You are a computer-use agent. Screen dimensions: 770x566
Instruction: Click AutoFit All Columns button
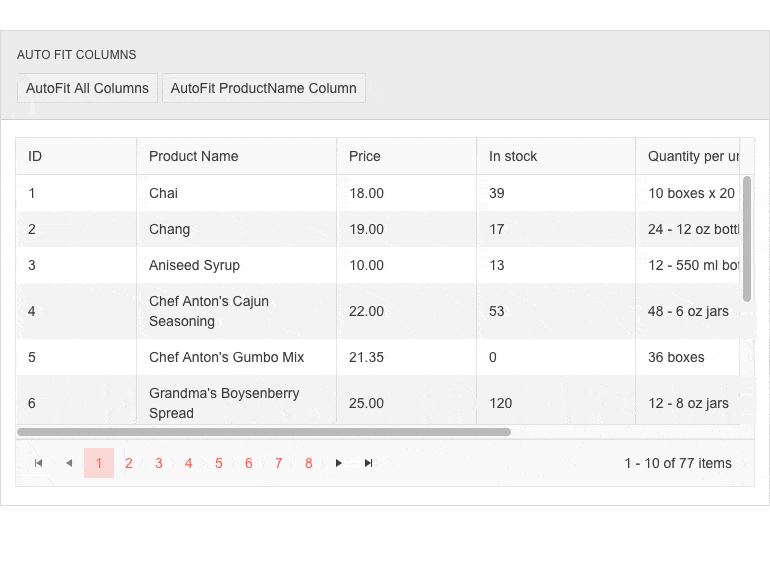tap(87, 88)
